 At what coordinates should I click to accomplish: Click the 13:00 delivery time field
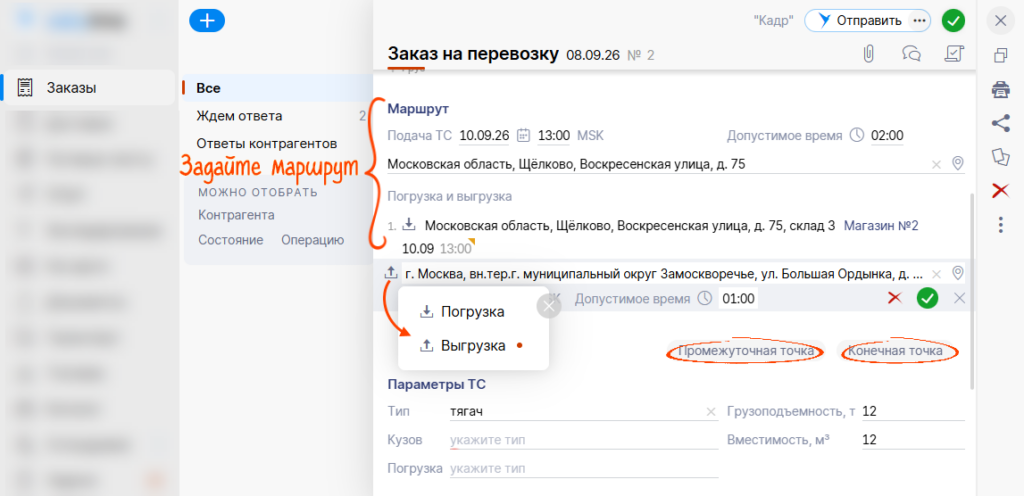pos(554,136)
